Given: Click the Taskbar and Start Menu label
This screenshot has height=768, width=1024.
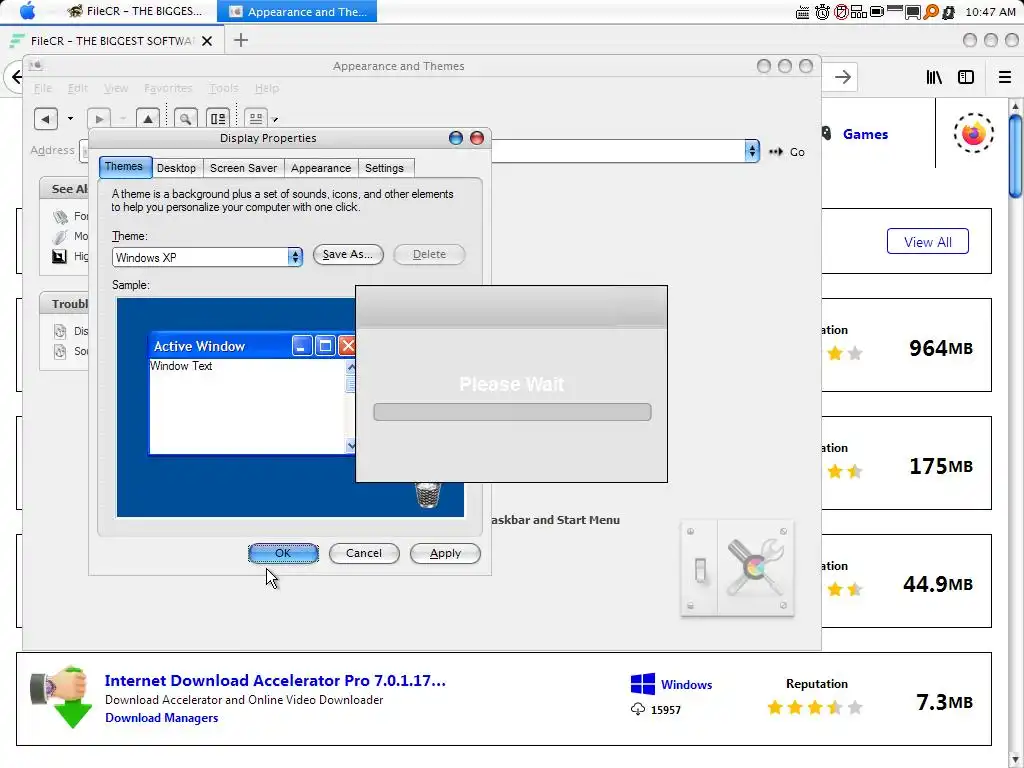Looking at the screenshot, I should [554, 520].
